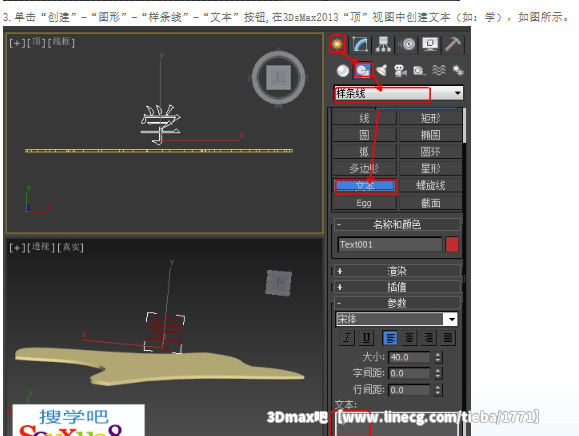Select the Shapes category icon
Image resolution: width=579 pixels, height=436 pixels.
362,70
